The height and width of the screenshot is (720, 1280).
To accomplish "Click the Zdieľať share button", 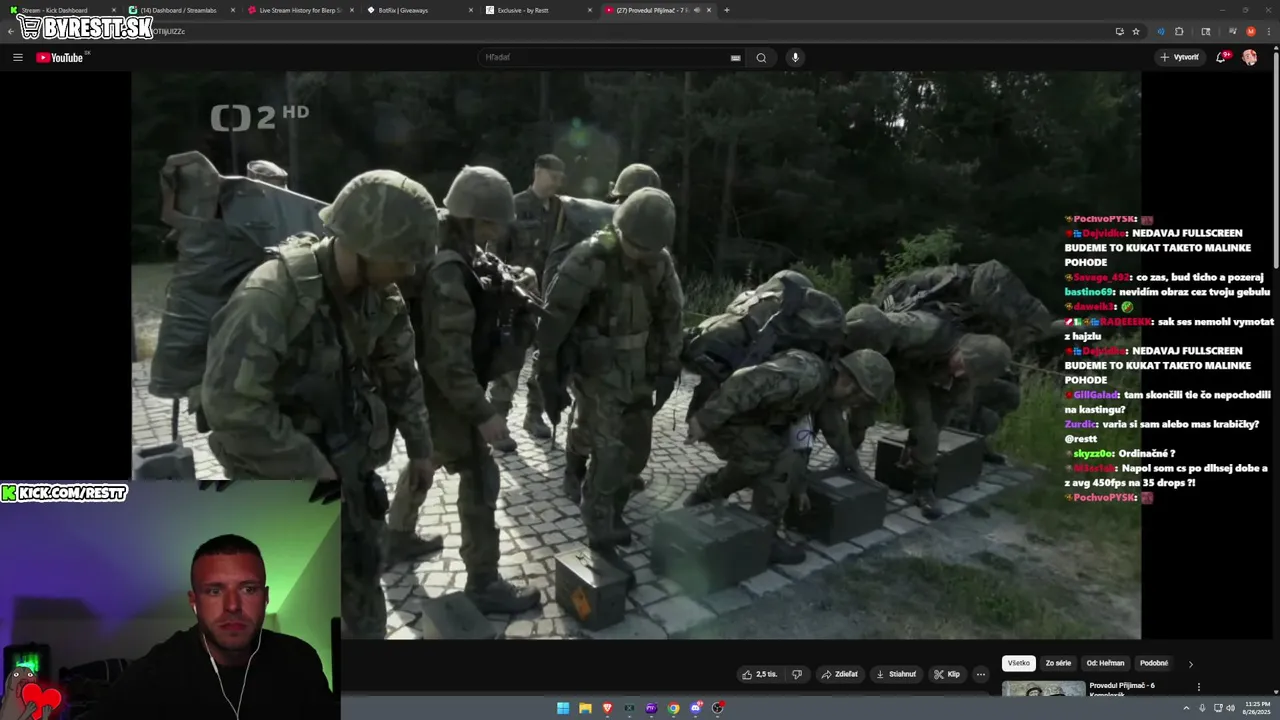I will [x=840, y=674].
